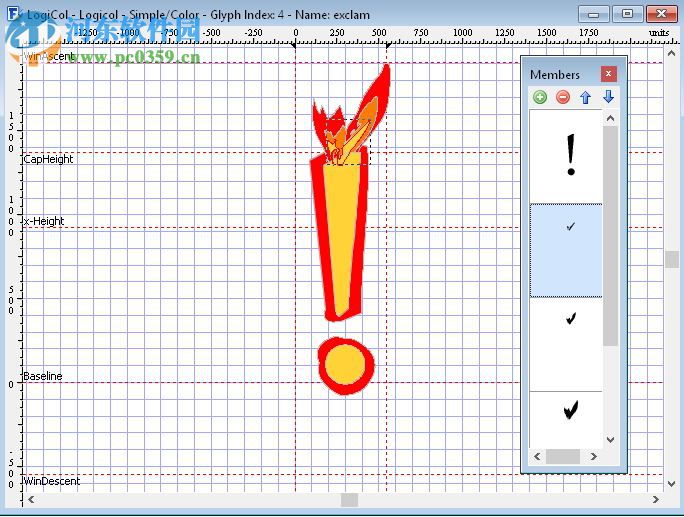This screenshot has height=517, width=684.
Task: Click the WinDescent guideline label
Action: pyautogui.click(x=52, y=481)
